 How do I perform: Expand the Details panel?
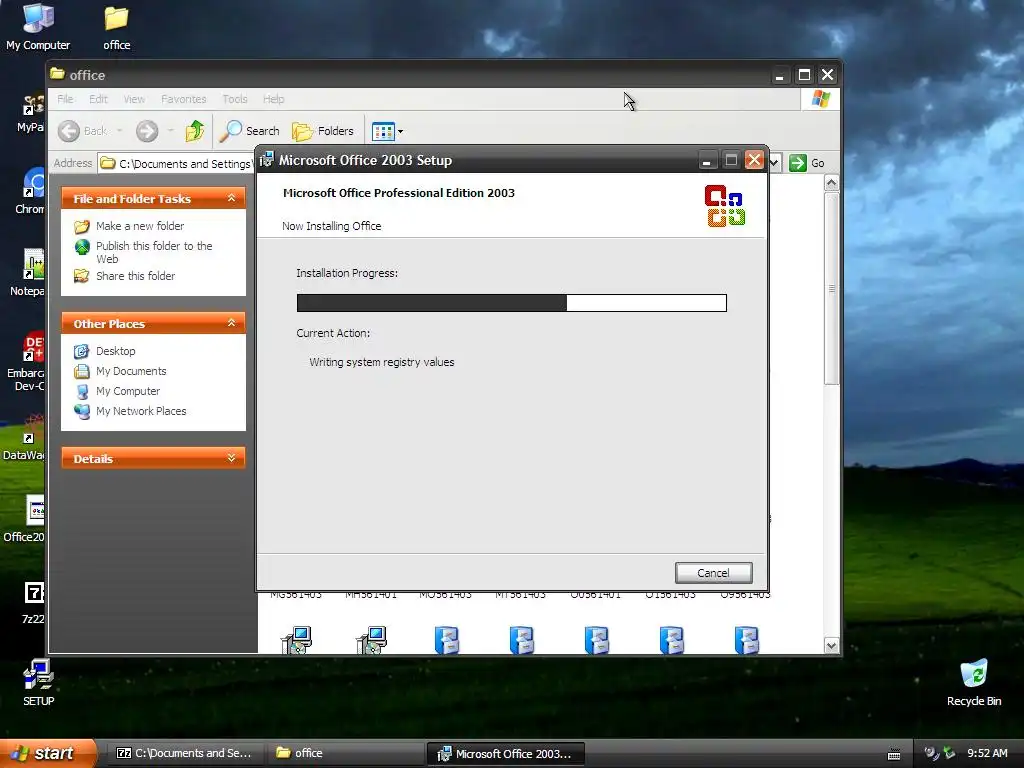tap(231, 458)
